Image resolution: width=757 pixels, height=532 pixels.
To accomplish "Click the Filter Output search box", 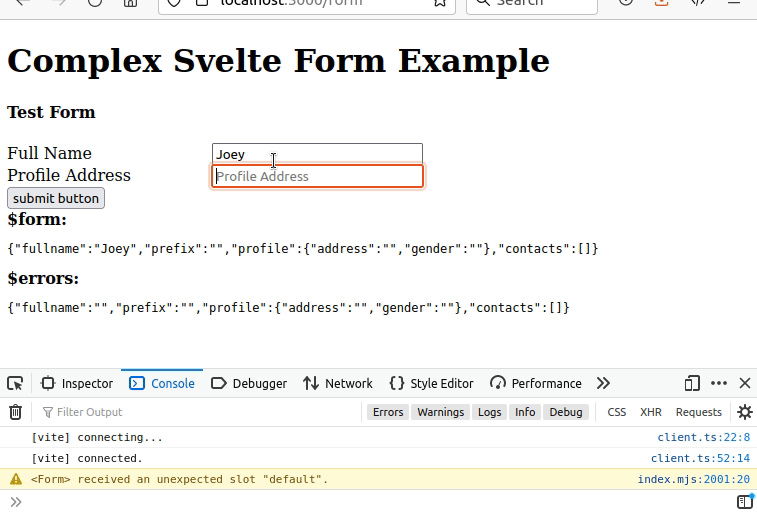I will click(x=198, y=412).
